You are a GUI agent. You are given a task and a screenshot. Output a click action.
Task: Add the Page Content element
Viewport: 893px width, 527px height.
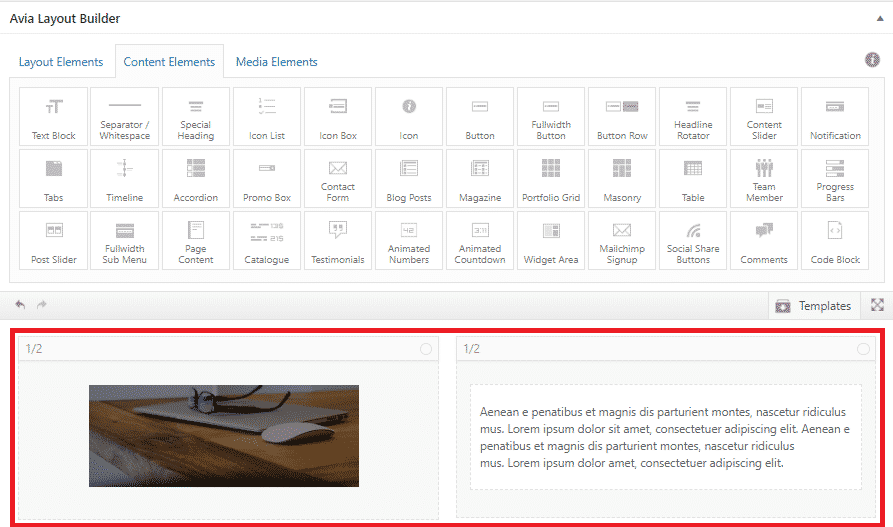(x=196, y=240)
